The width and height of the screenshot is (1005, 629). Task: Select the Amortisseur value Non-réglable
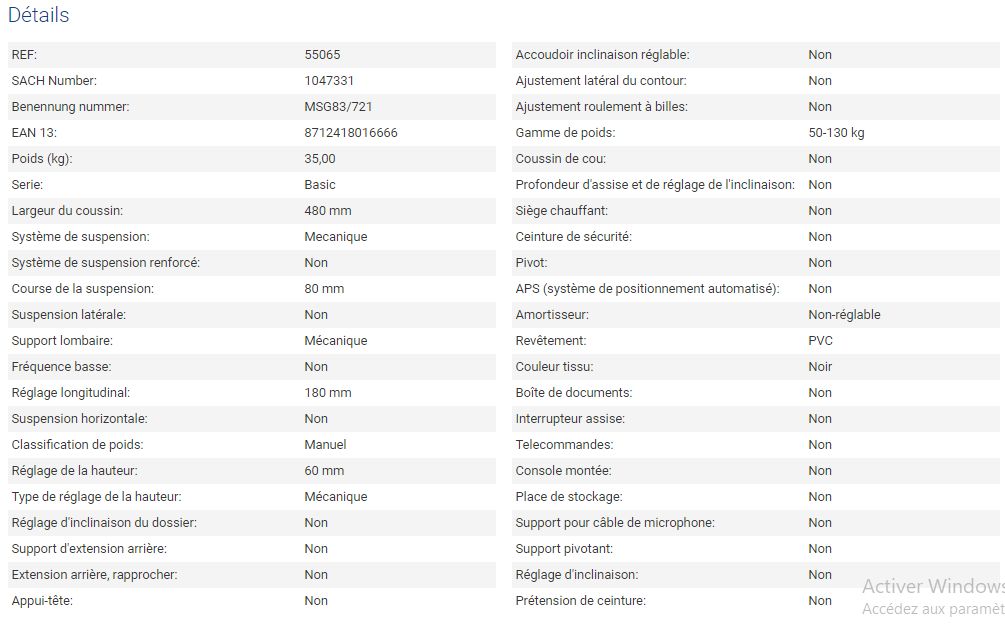tap(844, 315)
